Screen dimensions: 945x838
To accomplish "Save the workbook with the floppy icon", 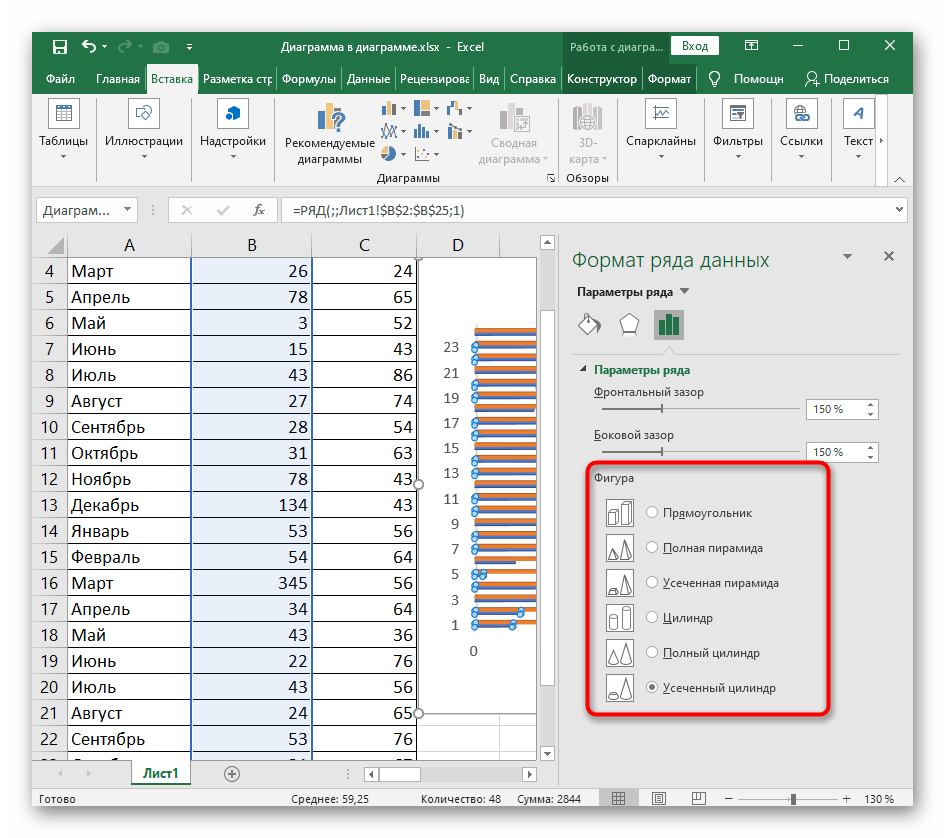I will 60,46.
